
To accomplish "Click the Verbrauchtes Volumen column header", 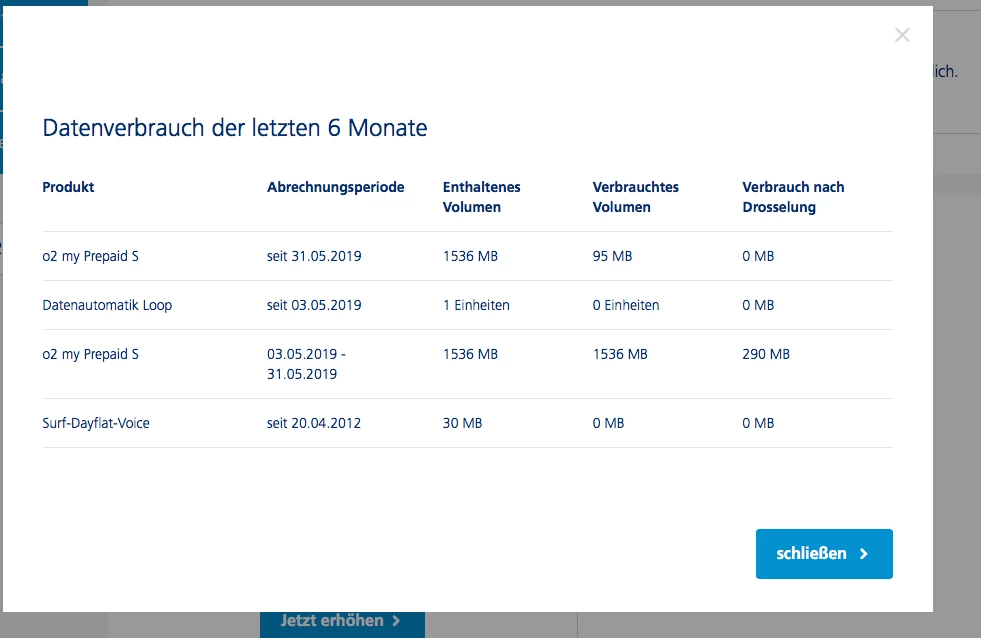I will 635,197.
